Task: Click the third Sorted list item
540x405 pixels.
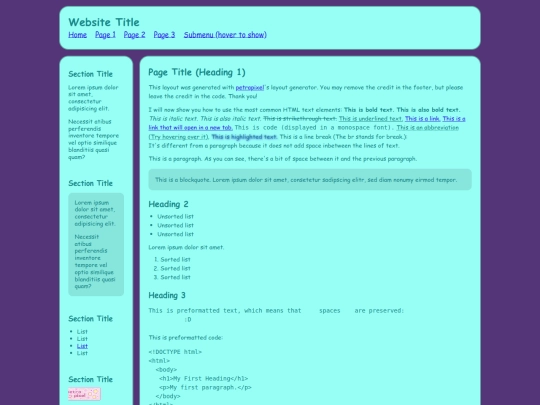Action: (x=175, y=277)
